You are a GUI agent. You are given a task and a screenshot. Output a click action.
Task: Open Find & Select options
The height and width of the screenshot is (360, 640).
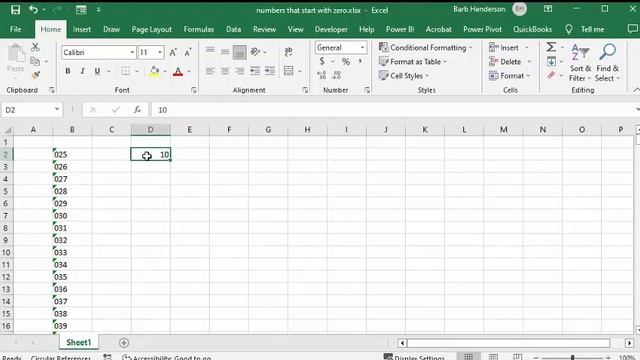pyautogui.click(x=607, y=62)
